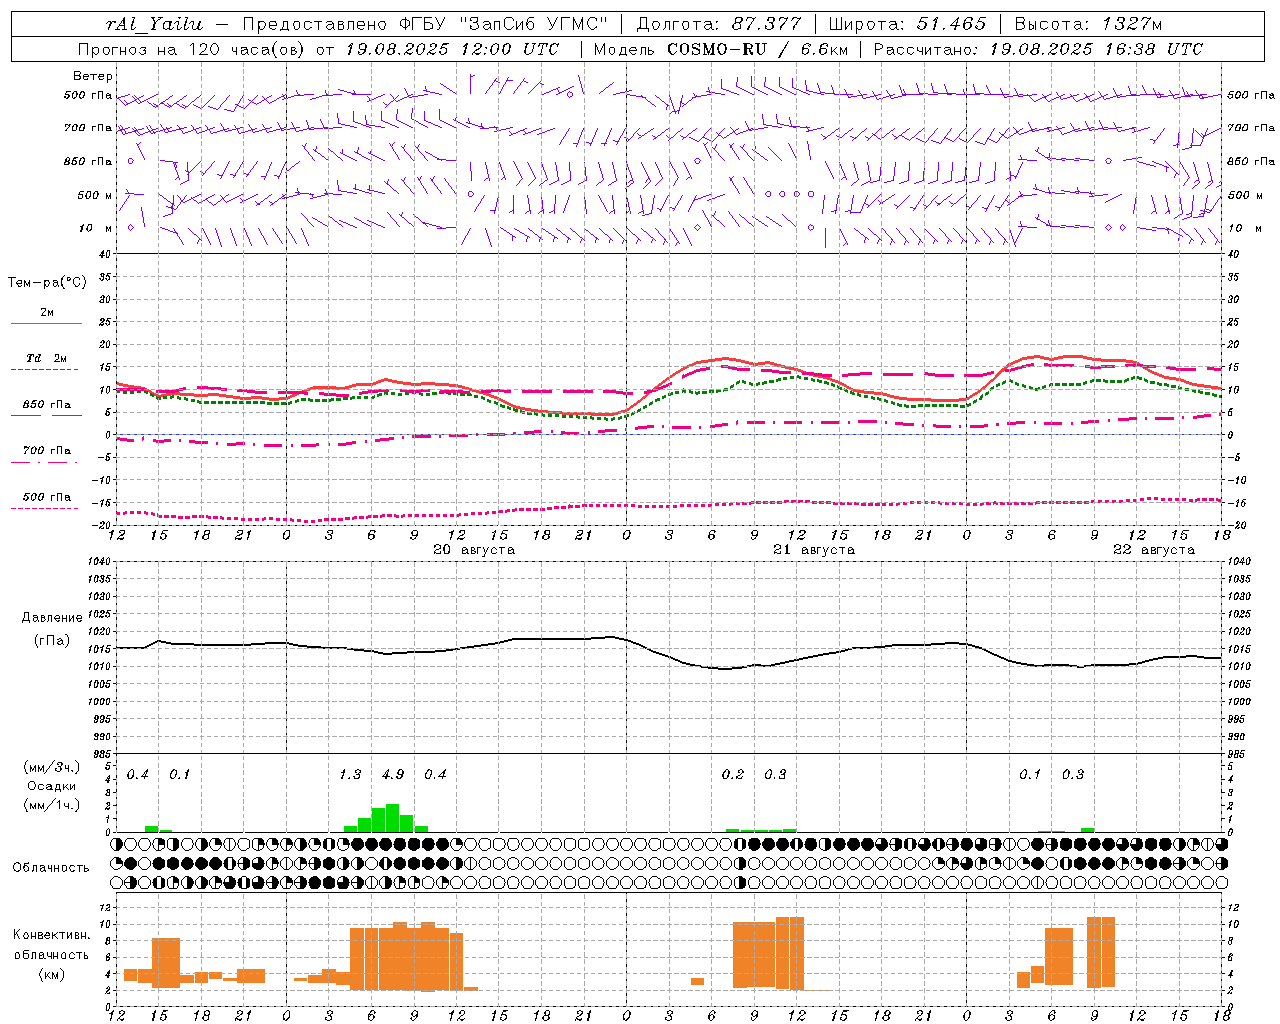1280x1024 pixels.
Task: Click the dotted line sample under 500 гПа legend
Action: (44, 509)
